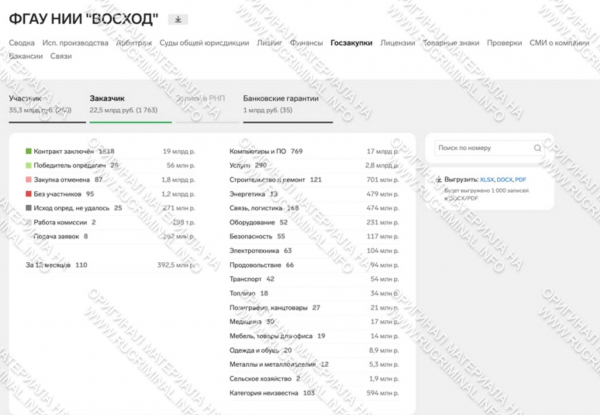Open the Участник sub-tab
The width and height of the screenshot is (600, 415).
pyautogui.click(x=26, y=100)
